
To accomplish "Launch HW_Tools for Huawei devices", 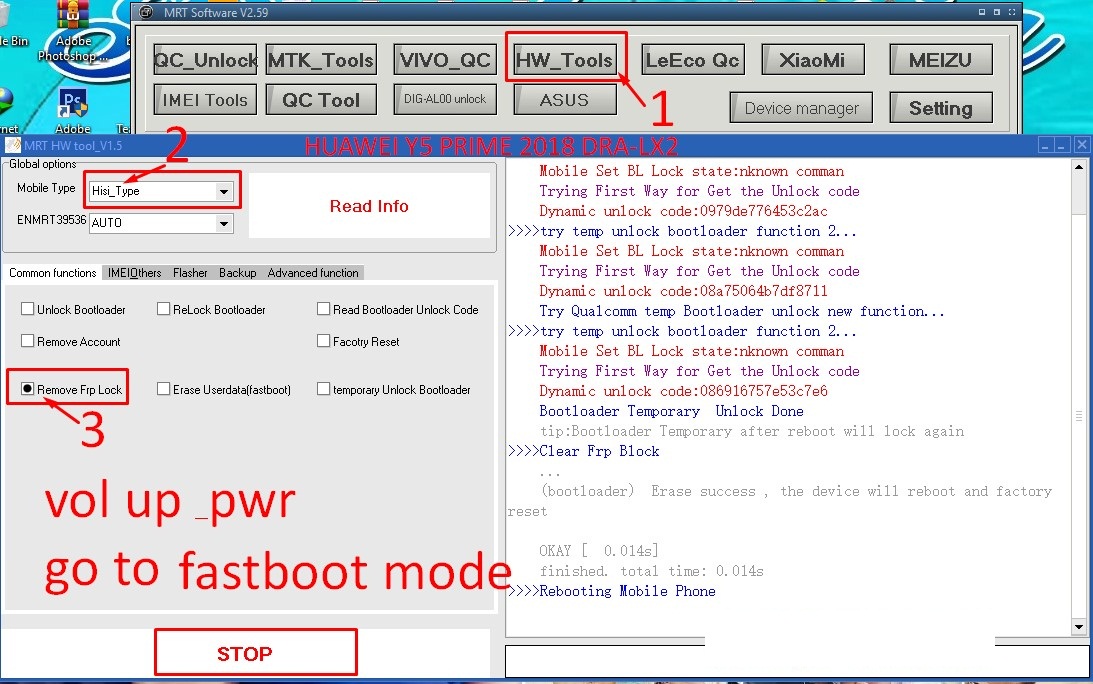I will point(565,60).
